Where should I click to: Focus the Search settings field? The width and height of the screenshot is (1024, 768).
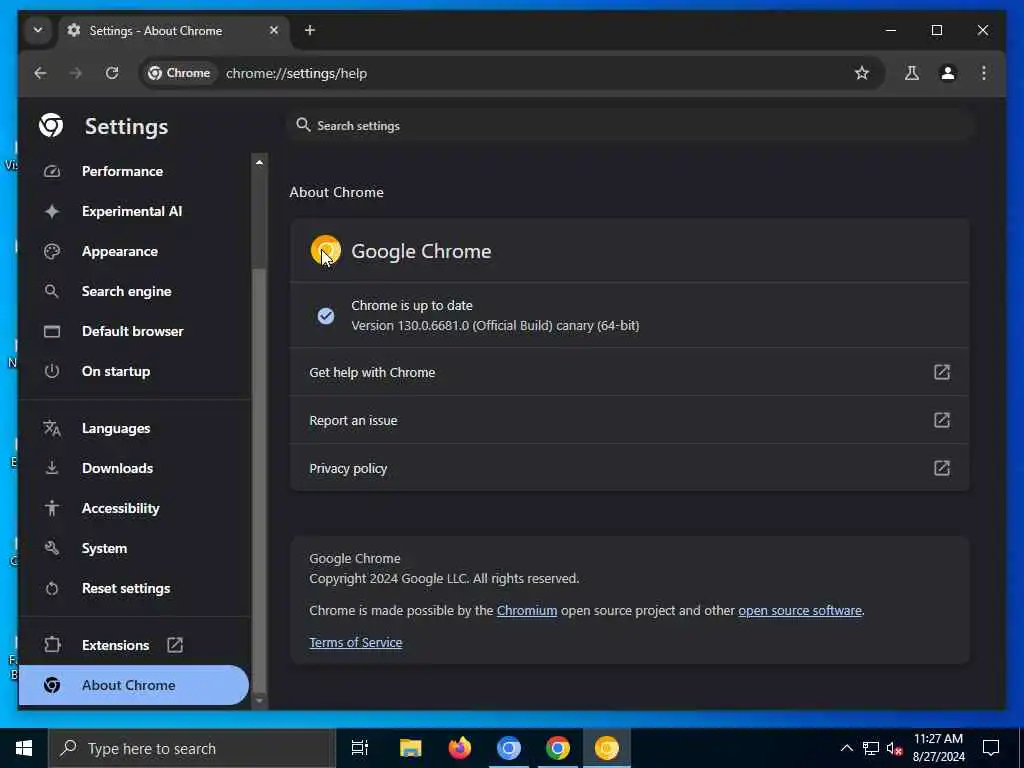[630, 125]
